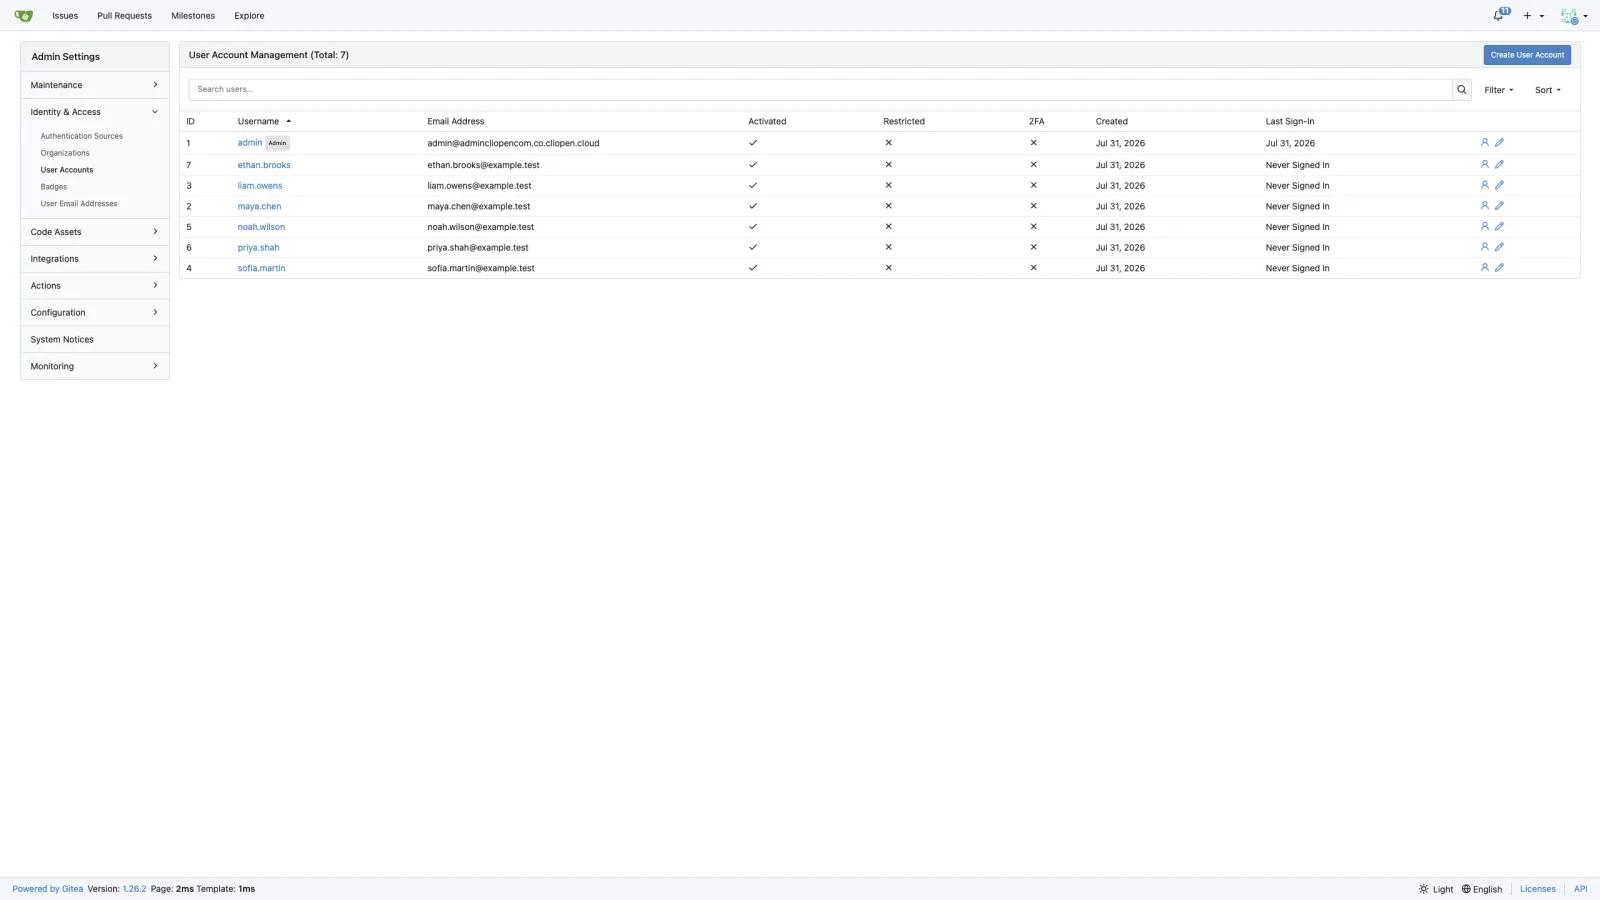Select User Accounts submenu item
The width and height of the screenshot is (1600, 900).
(67, 170)
